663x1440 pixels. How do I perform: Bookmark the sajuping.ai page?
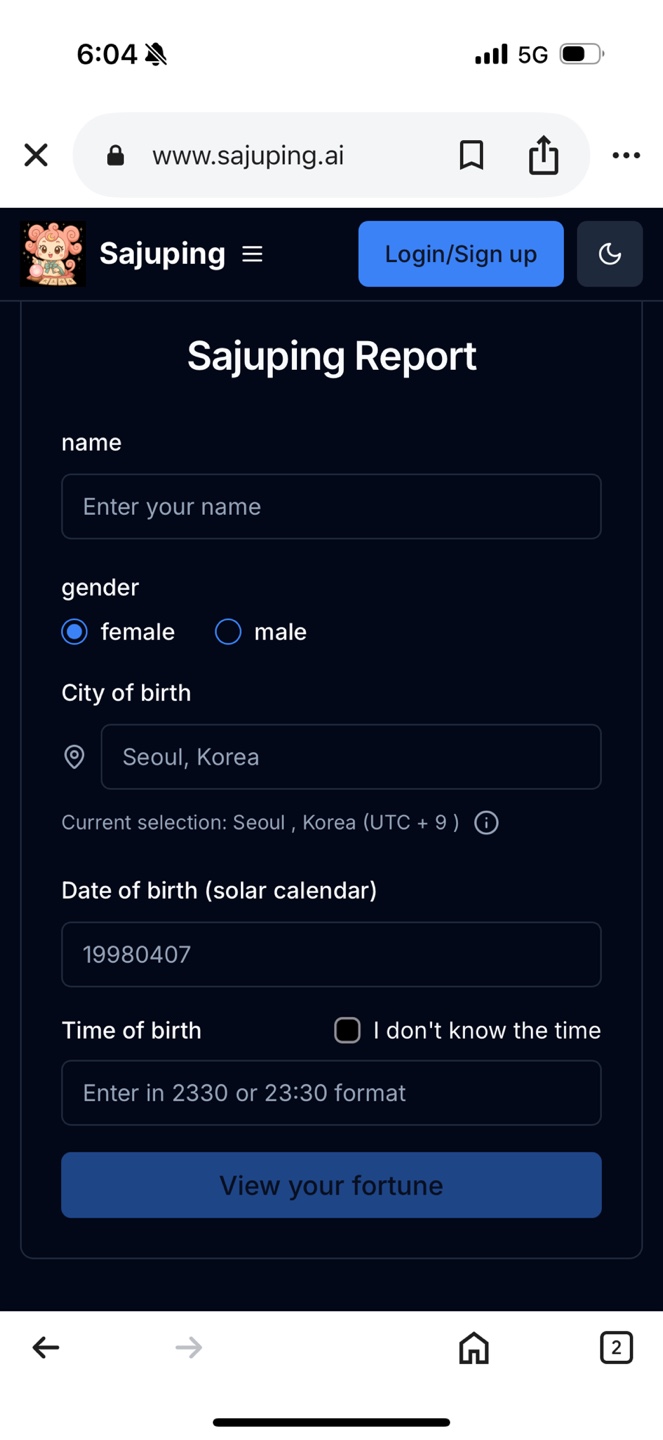(471, 155)
